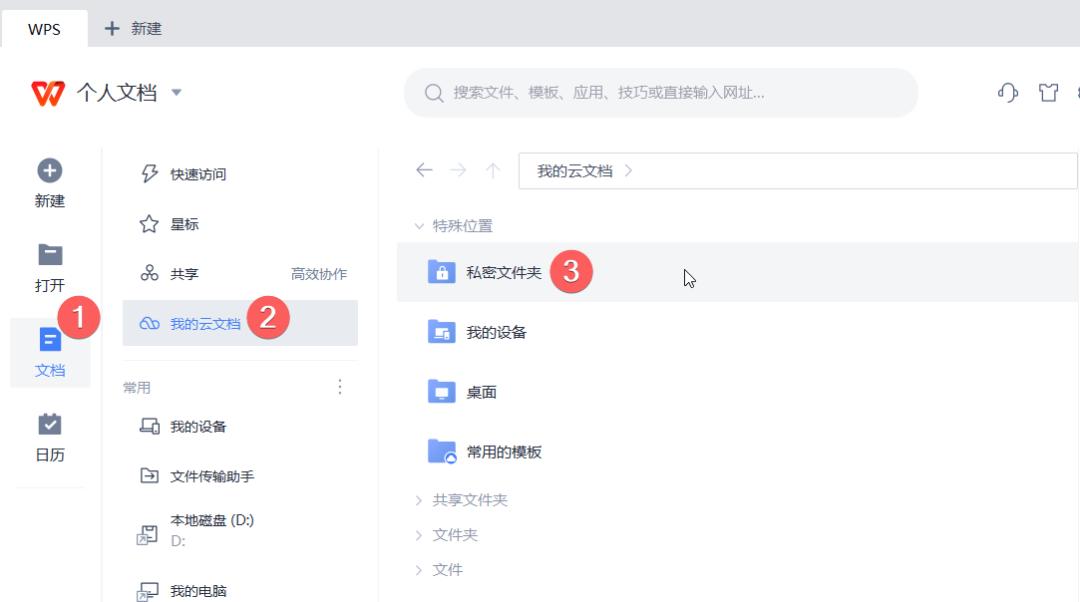The height and width of the screenshot is (602, 1080).
Task: Open files with the 打开 folder icon
Action: coord(50,256)
